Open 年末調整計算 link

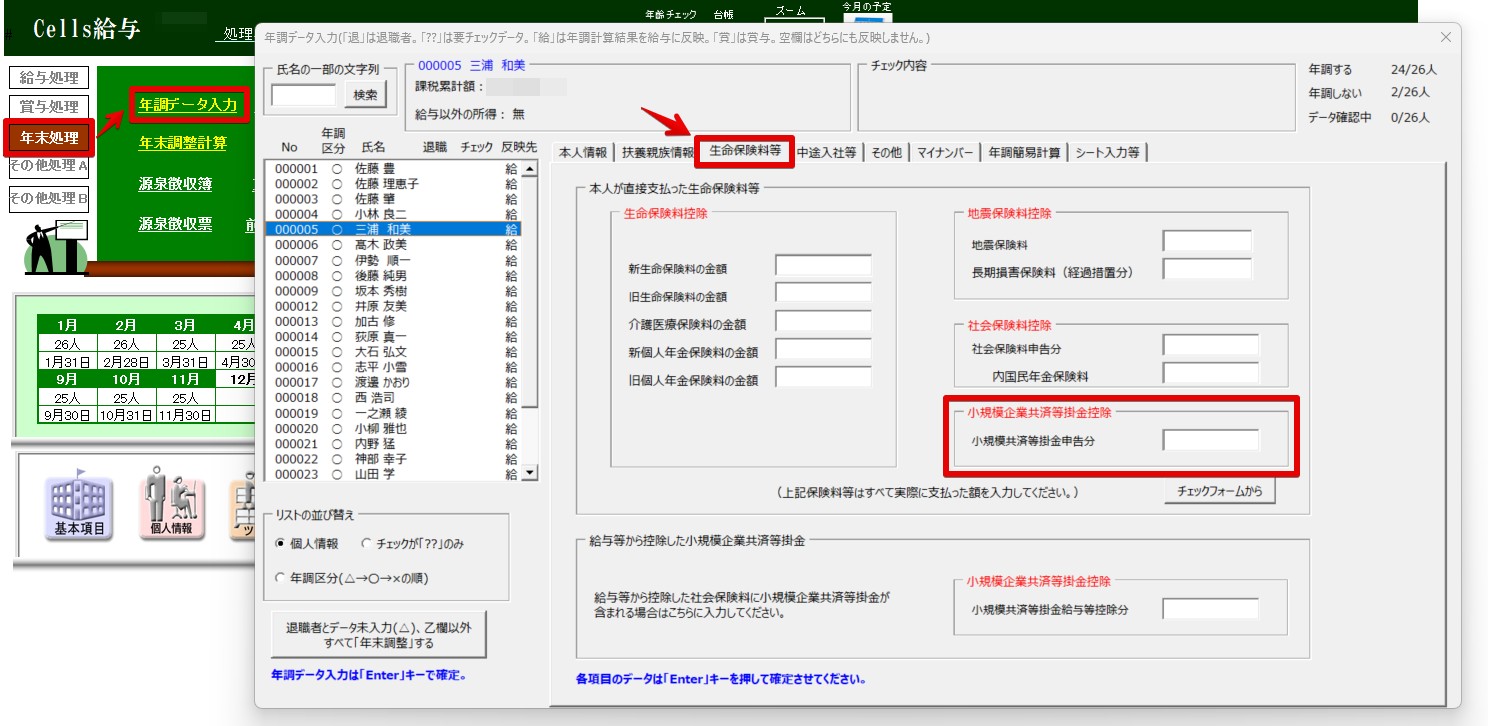(183, 143)
